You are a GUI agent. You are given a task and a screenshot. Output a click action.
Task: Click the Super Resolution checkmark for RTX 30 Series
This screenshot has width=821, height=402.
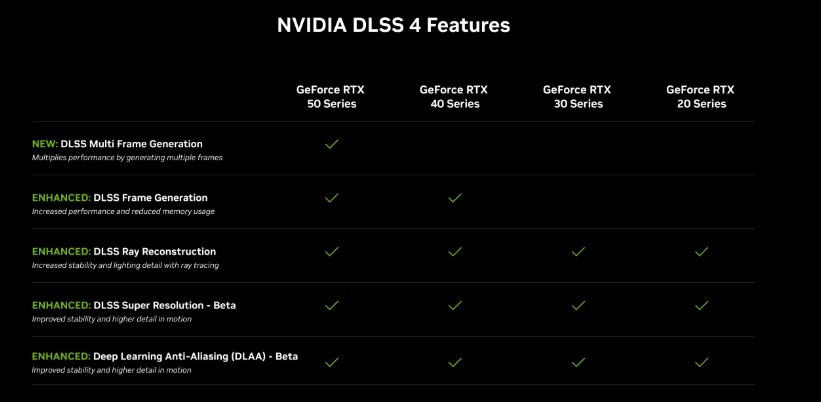[578, 305]
